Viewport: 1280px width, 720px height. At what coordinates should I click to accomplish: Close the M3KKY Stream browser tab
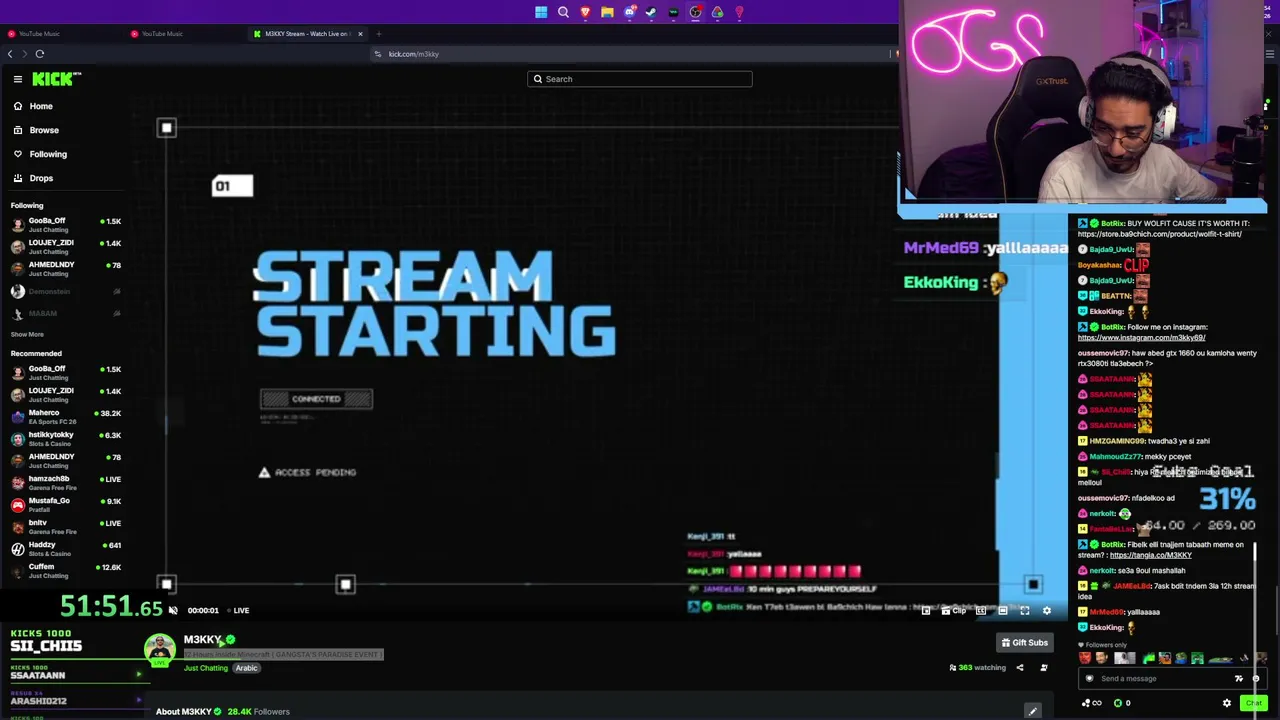(360, 34)
